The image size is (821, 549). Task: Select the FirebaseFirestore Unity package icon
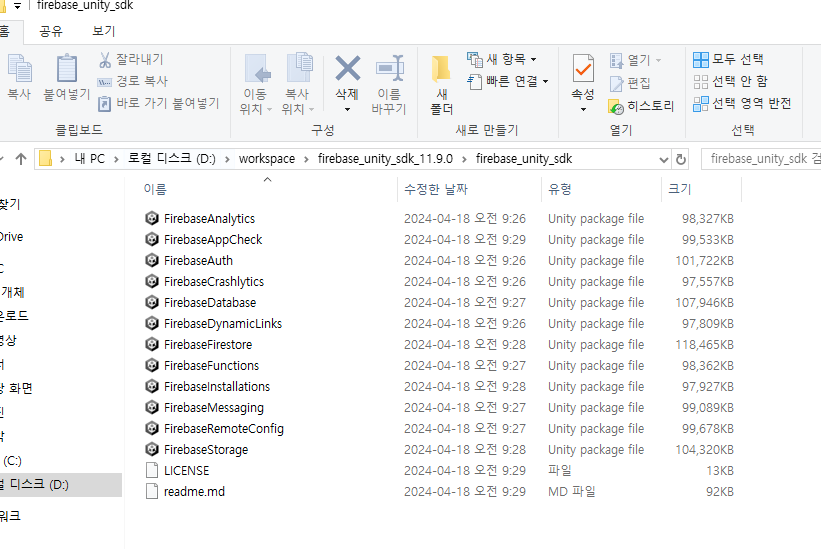[152, 344]
